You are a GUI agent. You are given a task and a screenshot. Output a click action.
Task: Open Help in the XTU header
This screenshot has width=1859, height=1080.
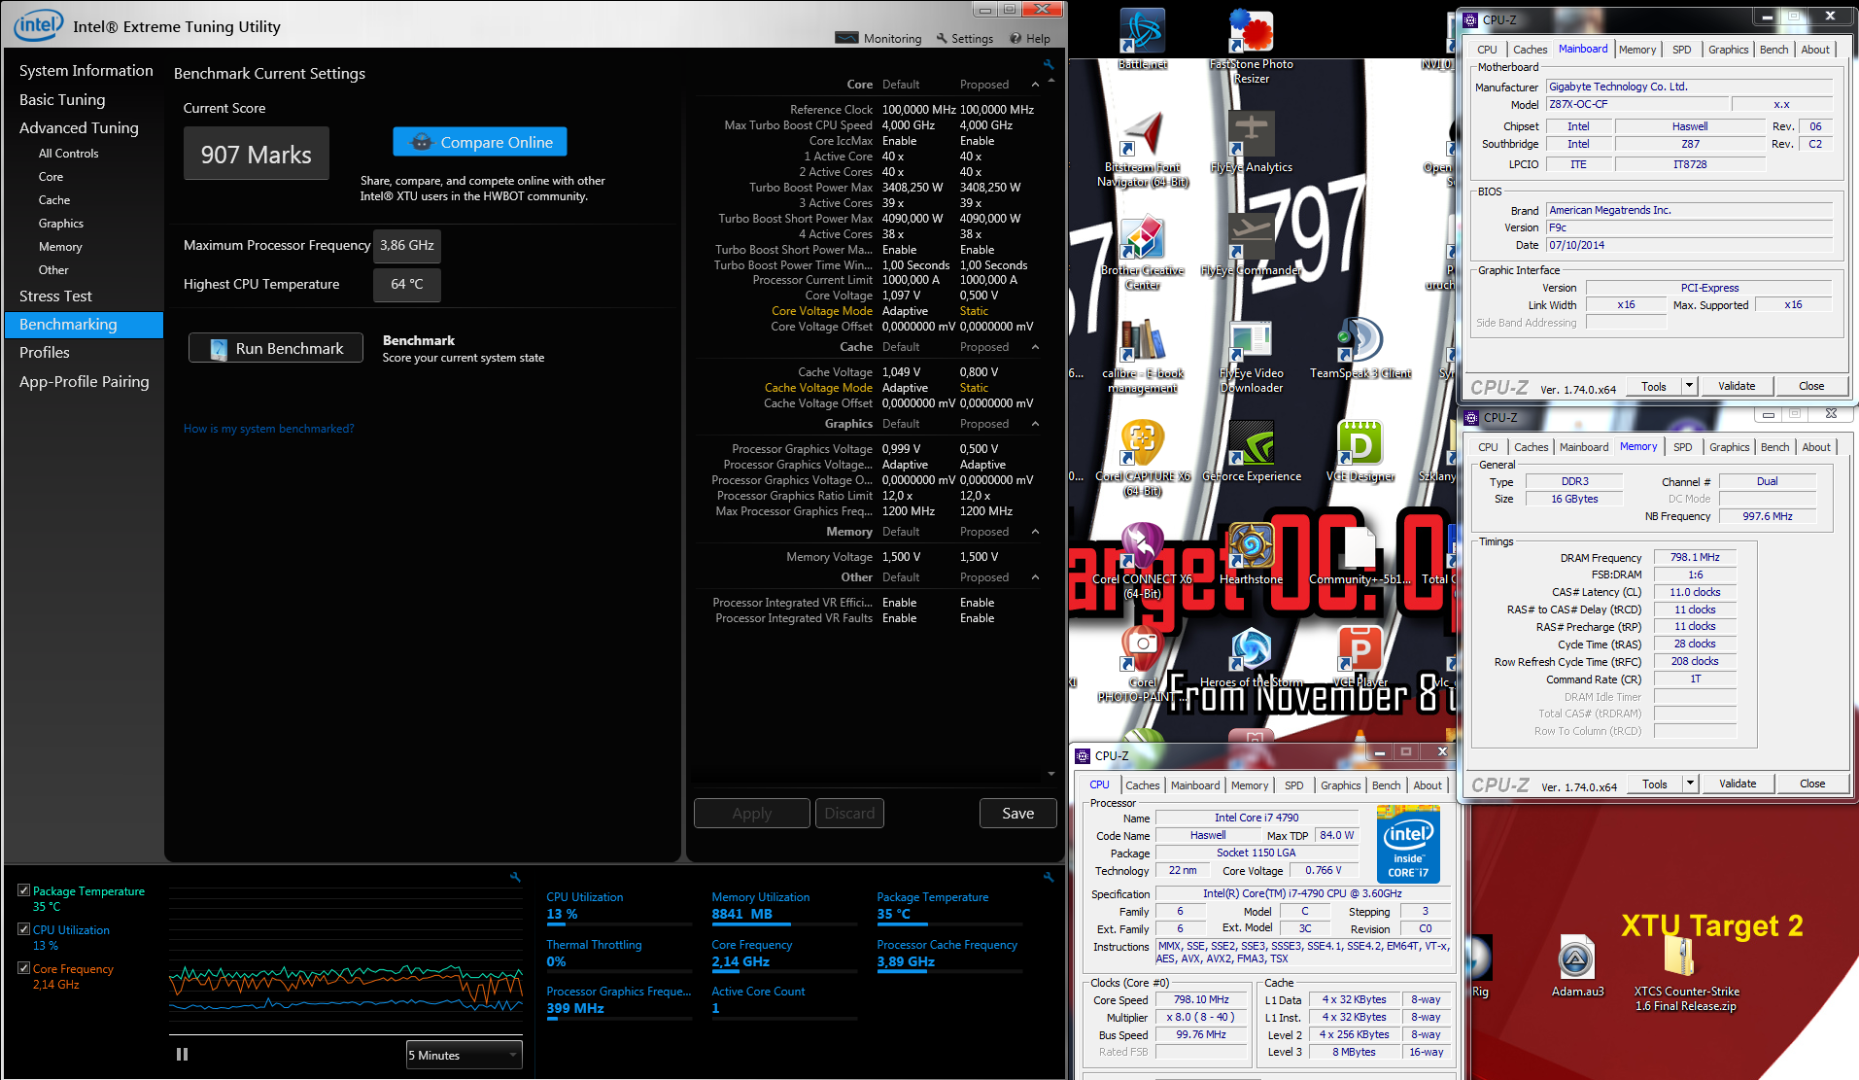tap(1030, 38)
